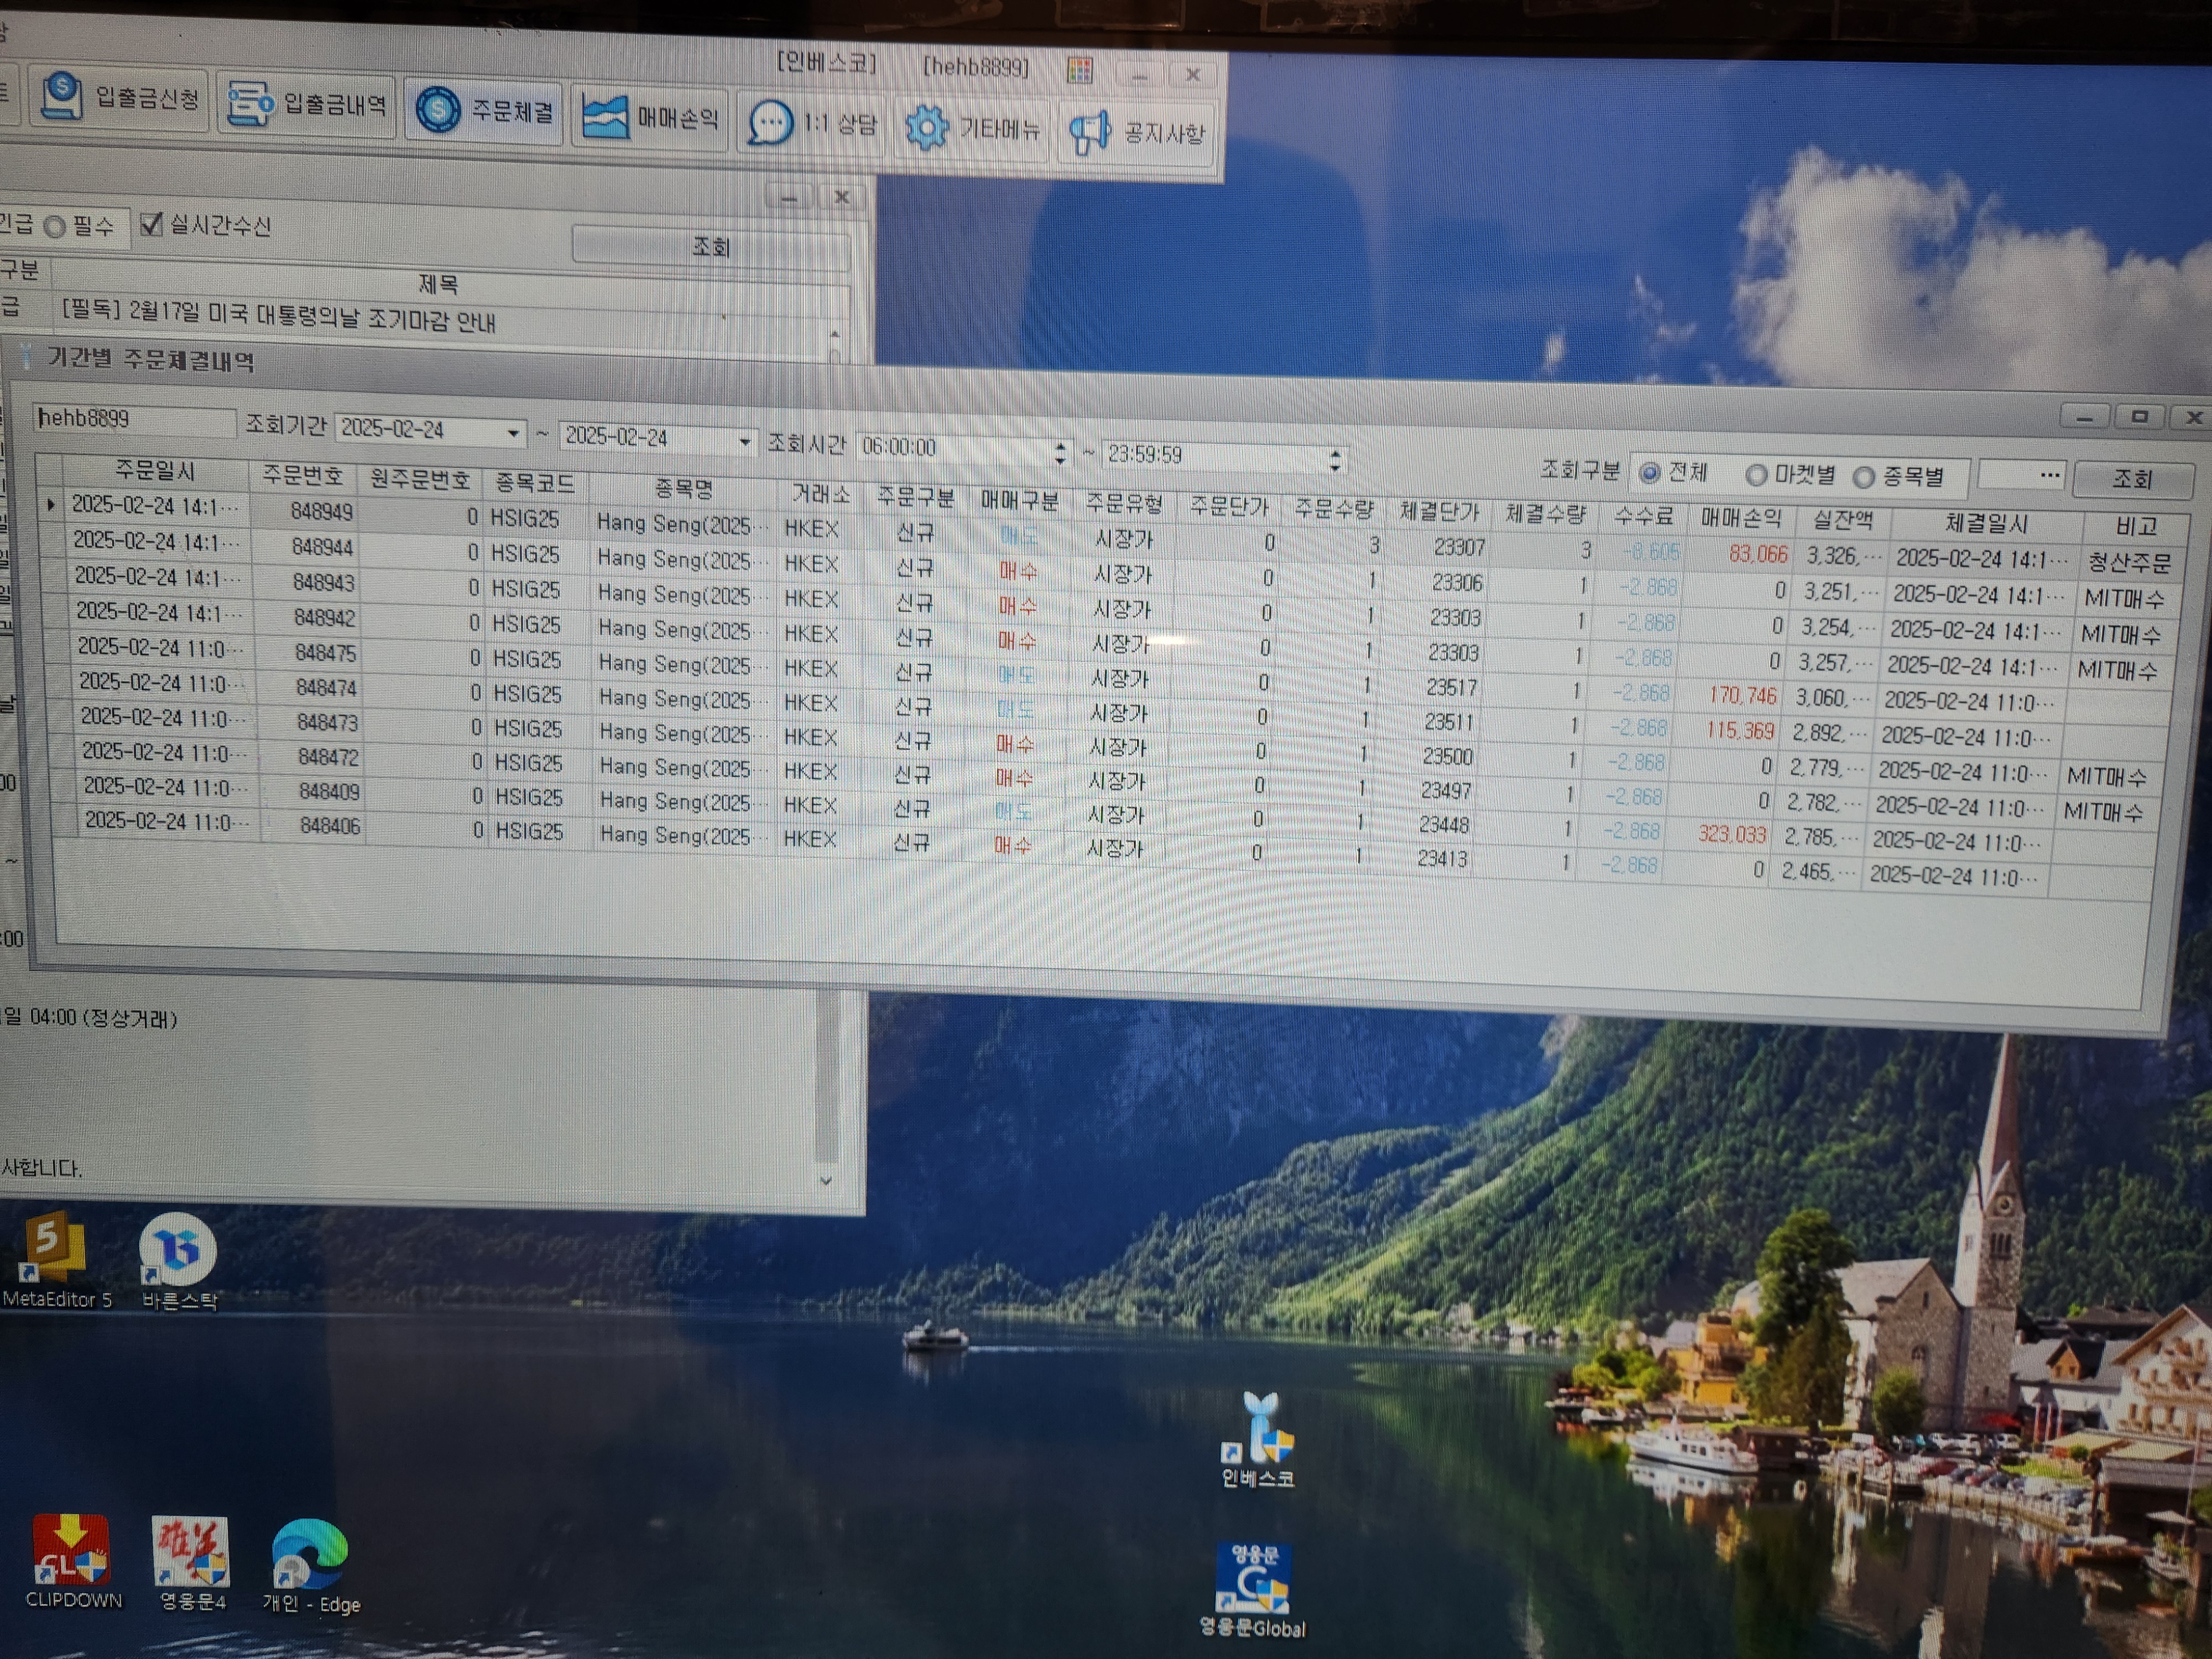Select the 필수 radio button in notice window

[56, 227]
